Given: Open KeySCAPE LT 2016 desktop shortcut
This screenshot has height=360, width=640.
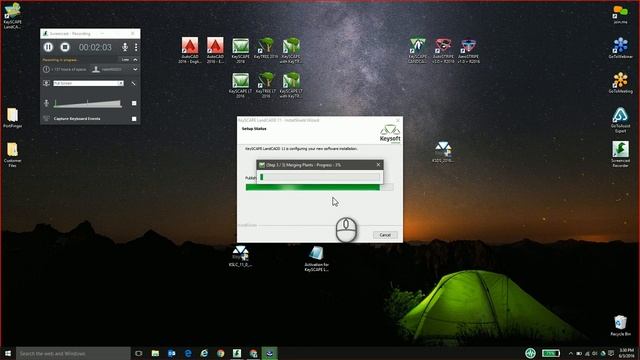Looking at the screenshot, I should click(240, 85).
